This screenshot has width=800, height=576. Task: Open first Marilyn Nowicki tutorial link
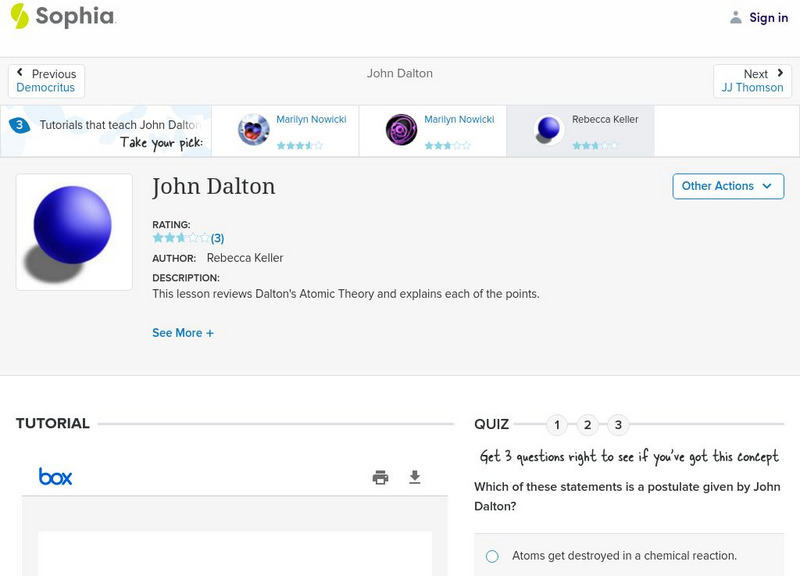pos(311,119)
